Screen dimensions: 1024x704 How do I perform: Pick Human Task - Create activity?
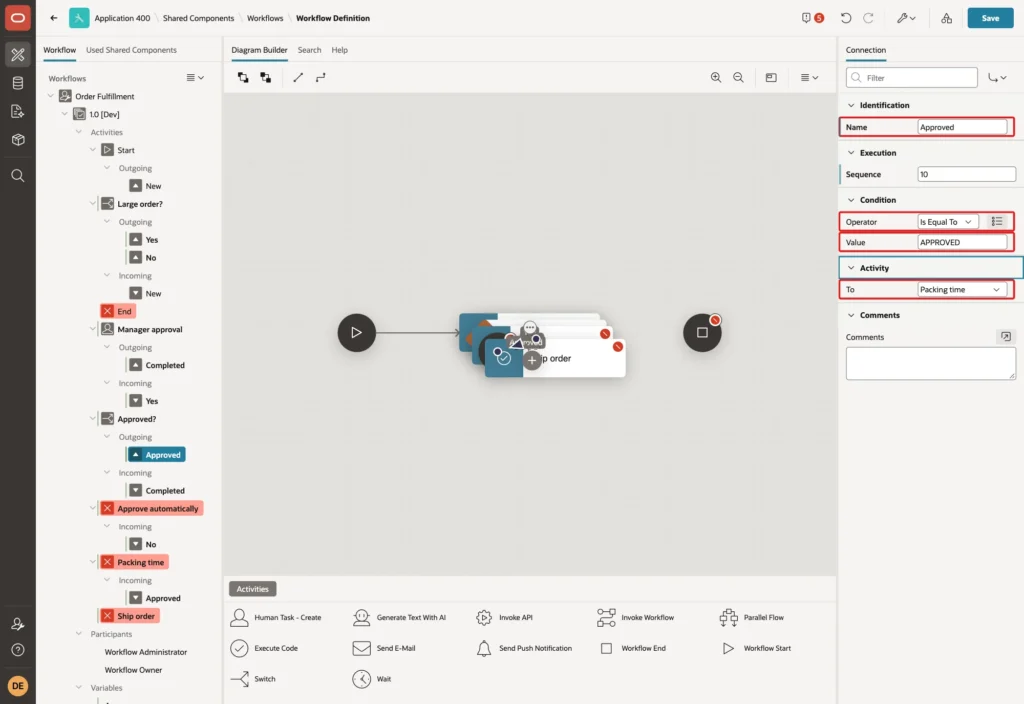[x=276, y=617]
